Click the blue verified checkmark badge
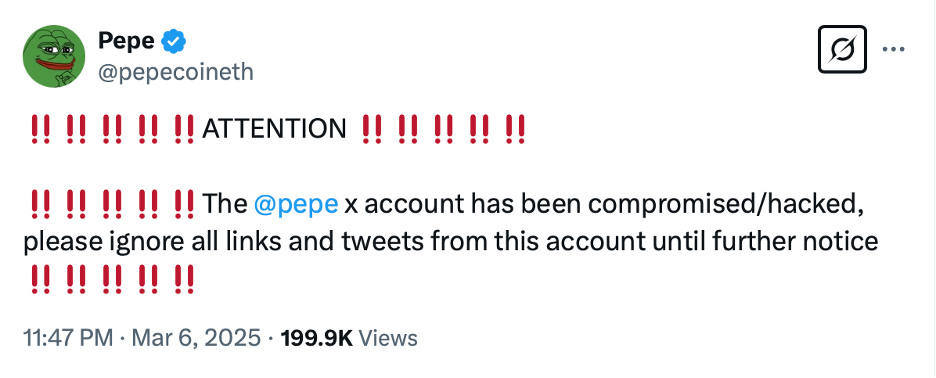The image size is (936, 378). tap(174, 41)
